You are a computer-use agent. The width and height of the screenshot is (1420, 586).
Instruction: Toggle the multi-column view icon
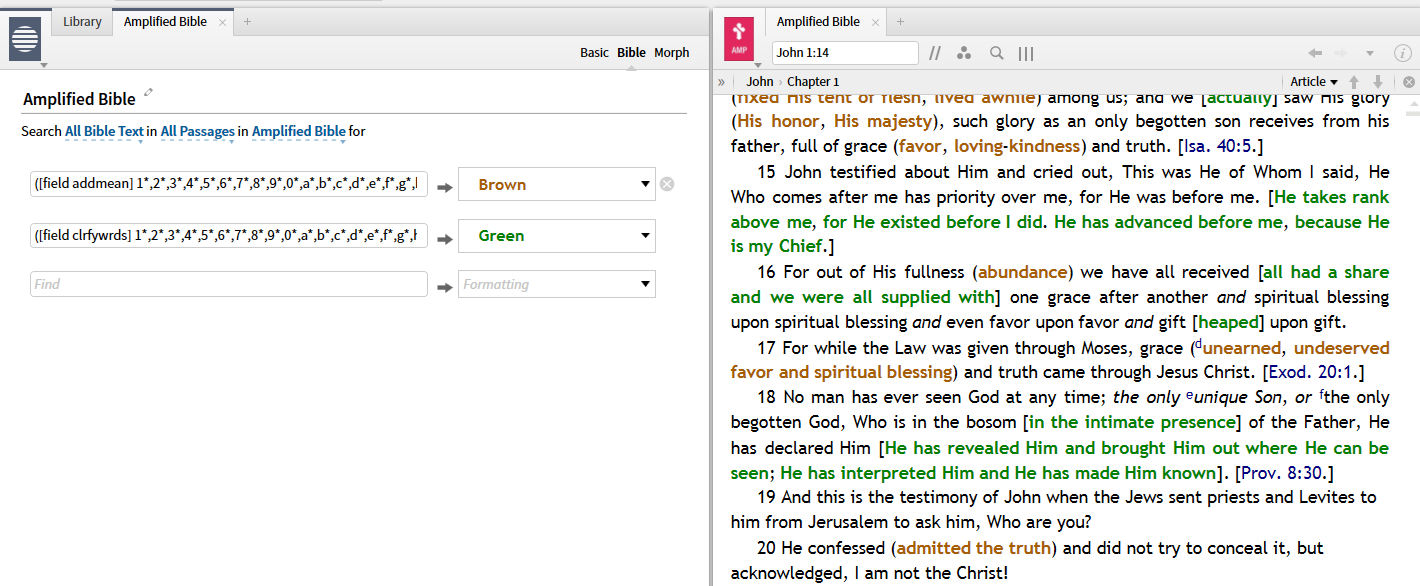(x=1026, y=53)
